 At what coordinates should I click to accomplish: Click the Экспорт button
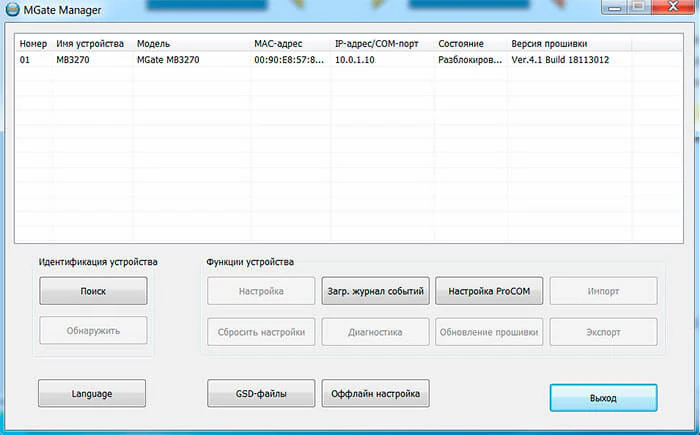604,332
